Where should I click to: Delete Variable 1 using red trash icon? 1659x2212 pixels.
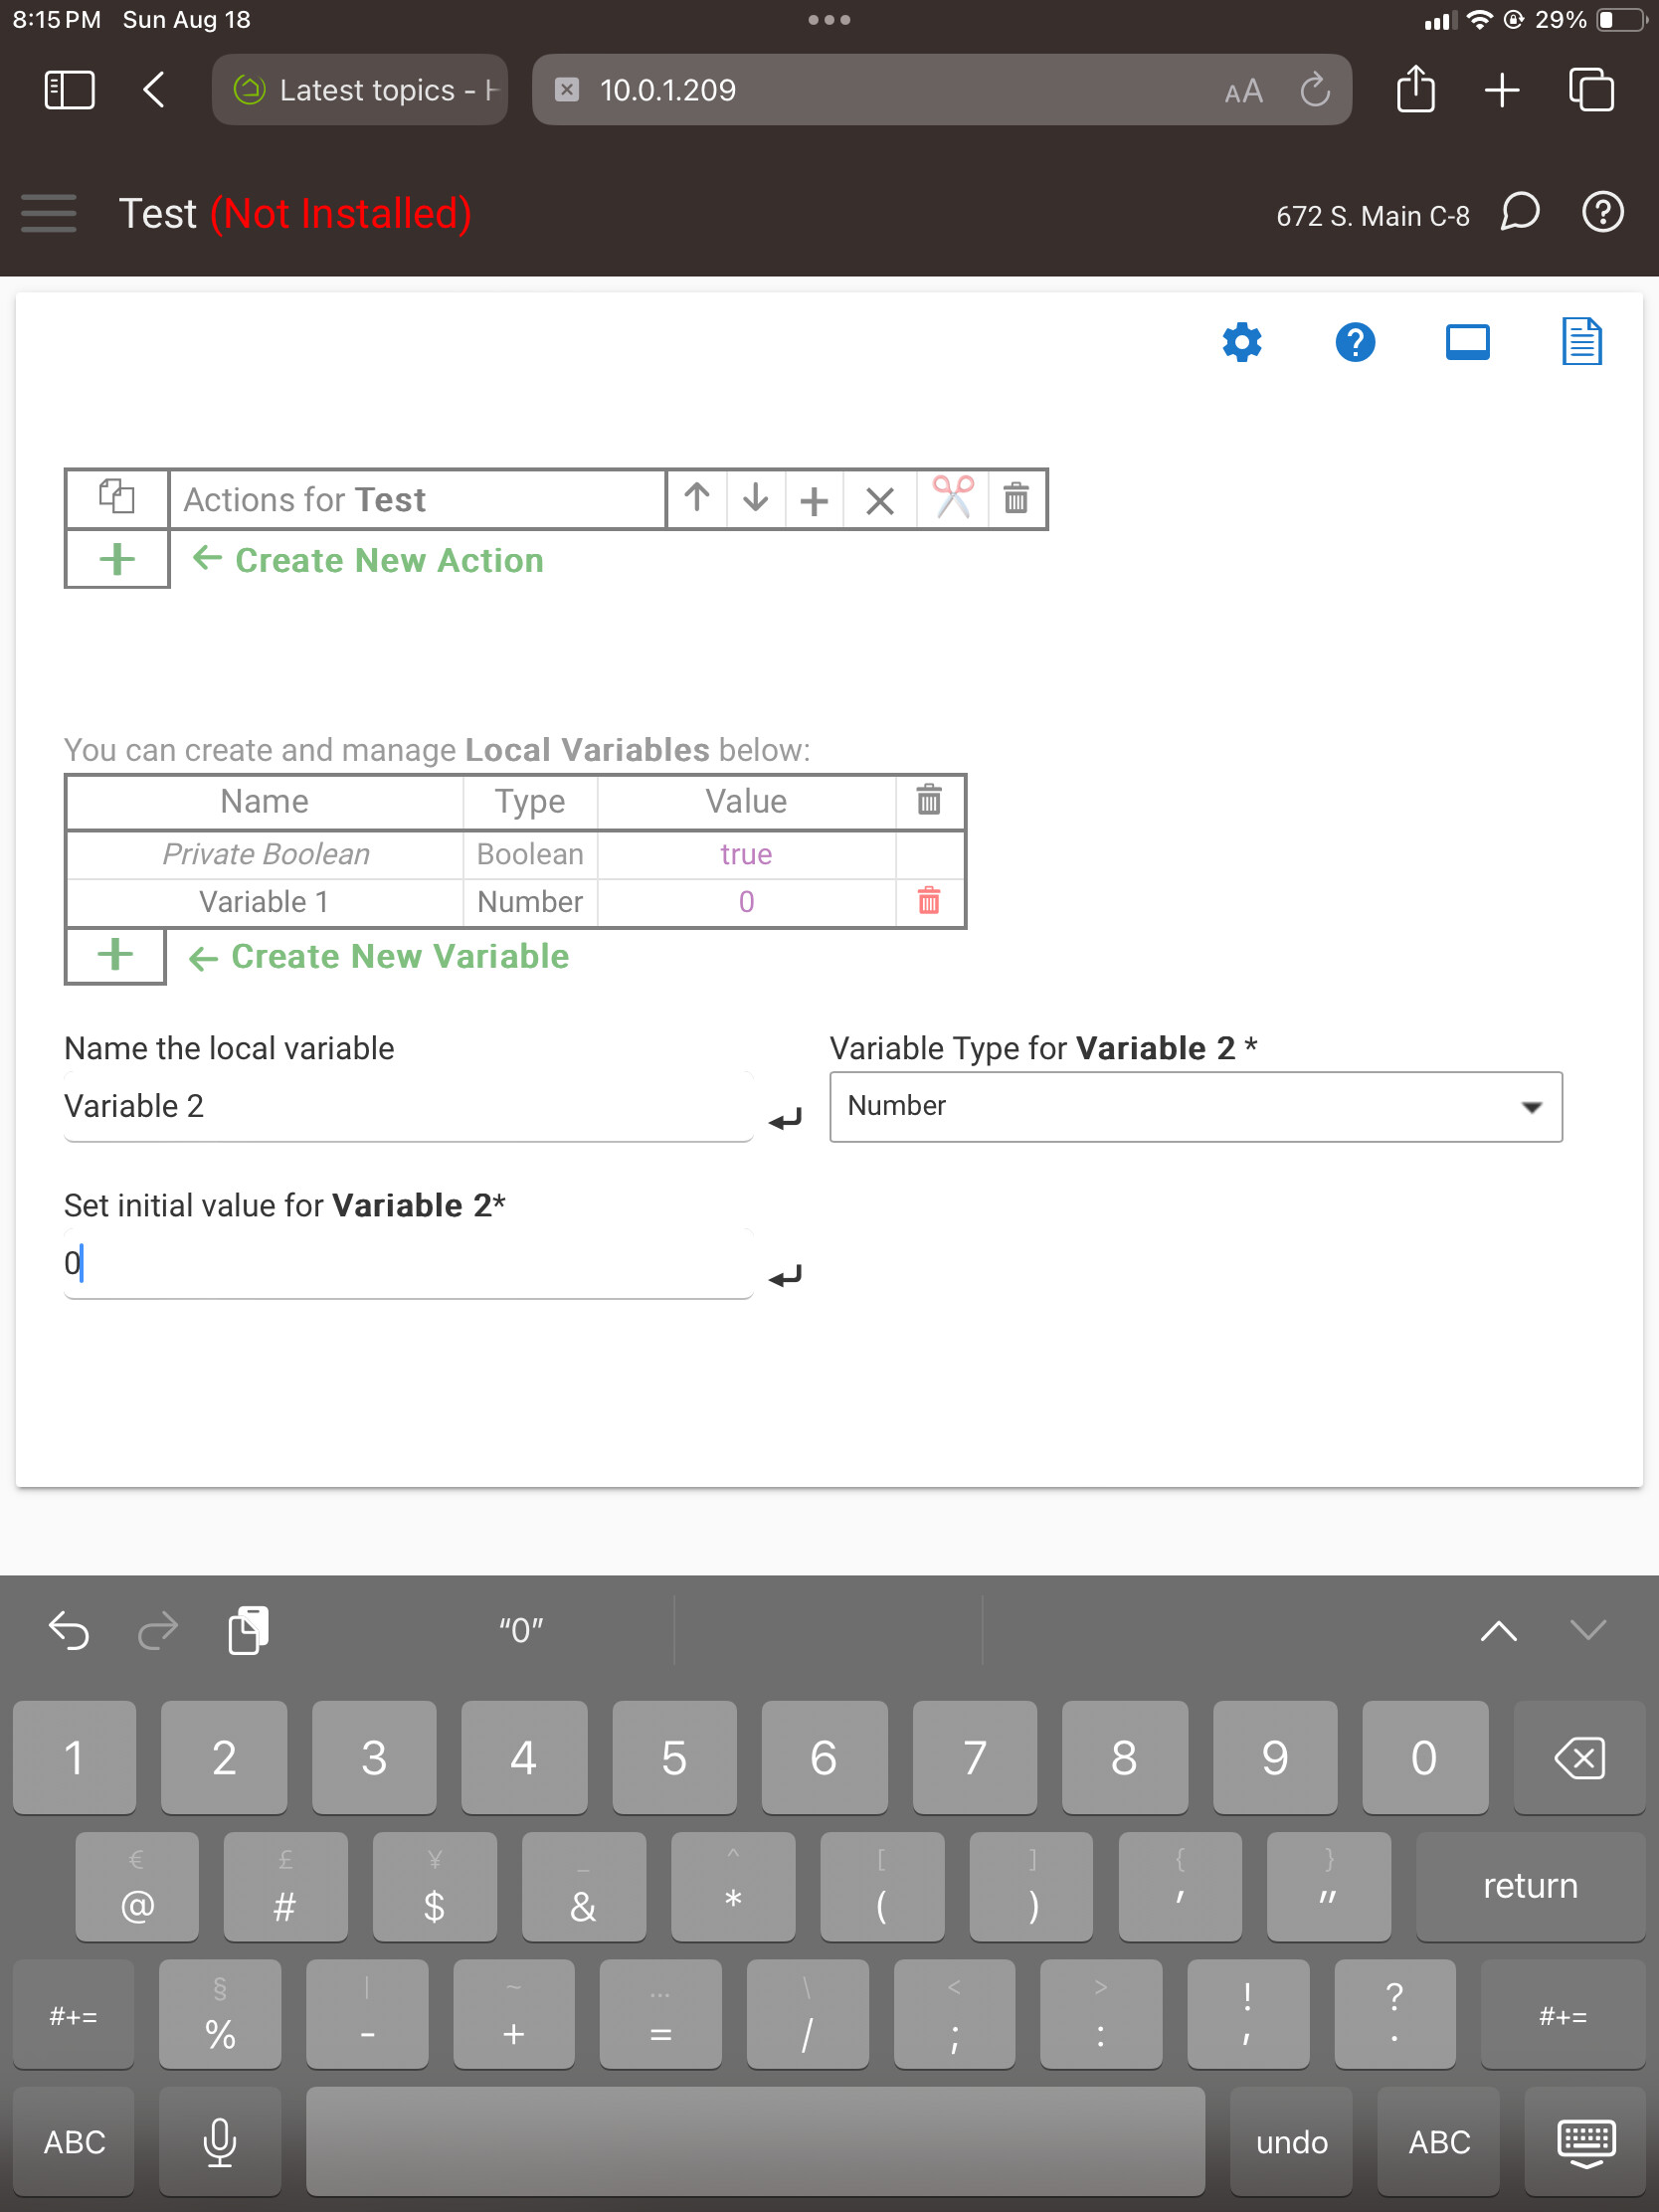click(x=928, y=902)
